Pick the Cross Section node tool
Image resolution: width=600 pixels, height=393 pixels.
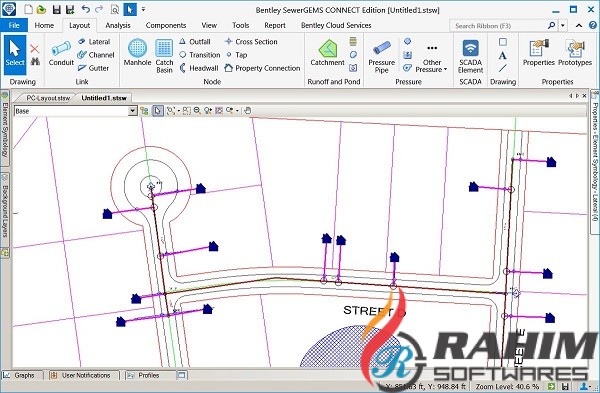251,42
